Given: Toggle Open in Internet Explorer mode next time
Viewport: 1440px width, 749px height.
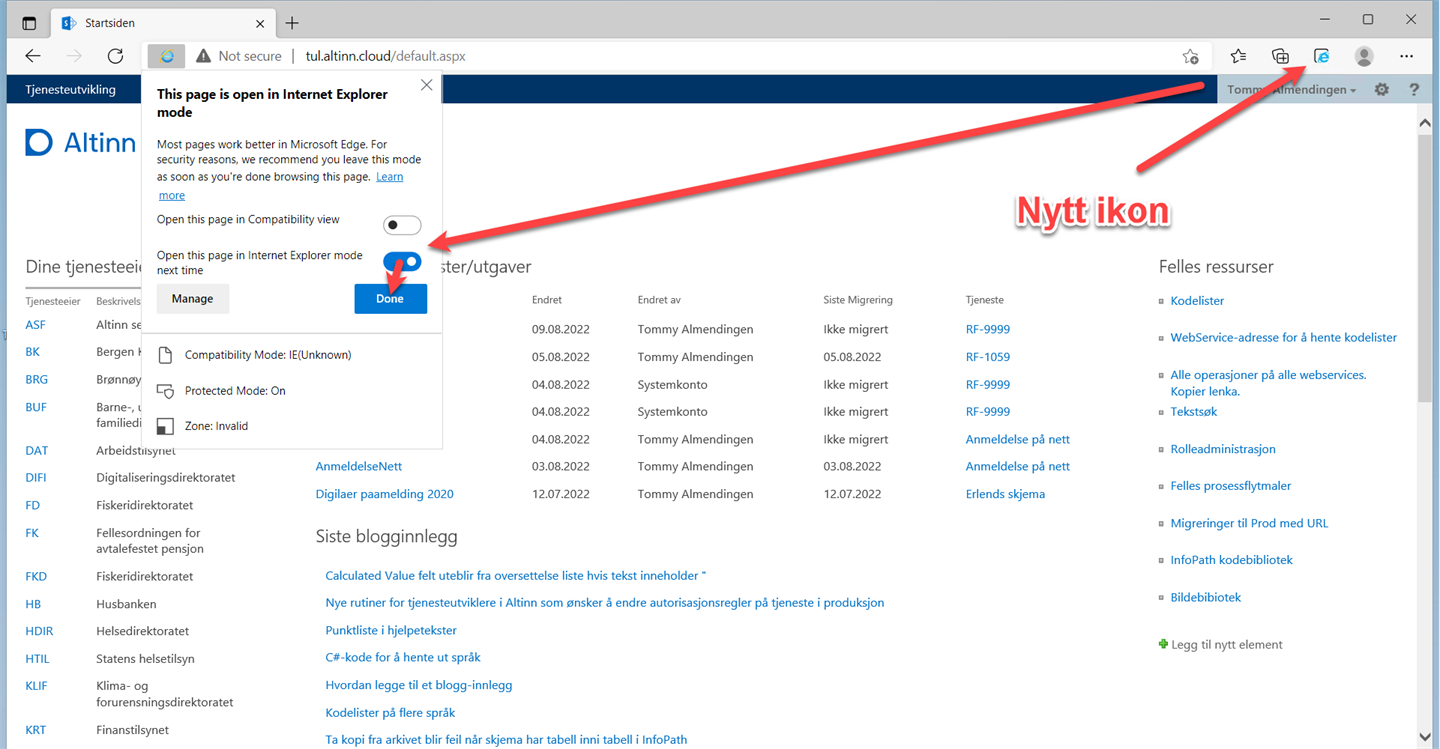Looking at the screenshot, I should [402, 262].
